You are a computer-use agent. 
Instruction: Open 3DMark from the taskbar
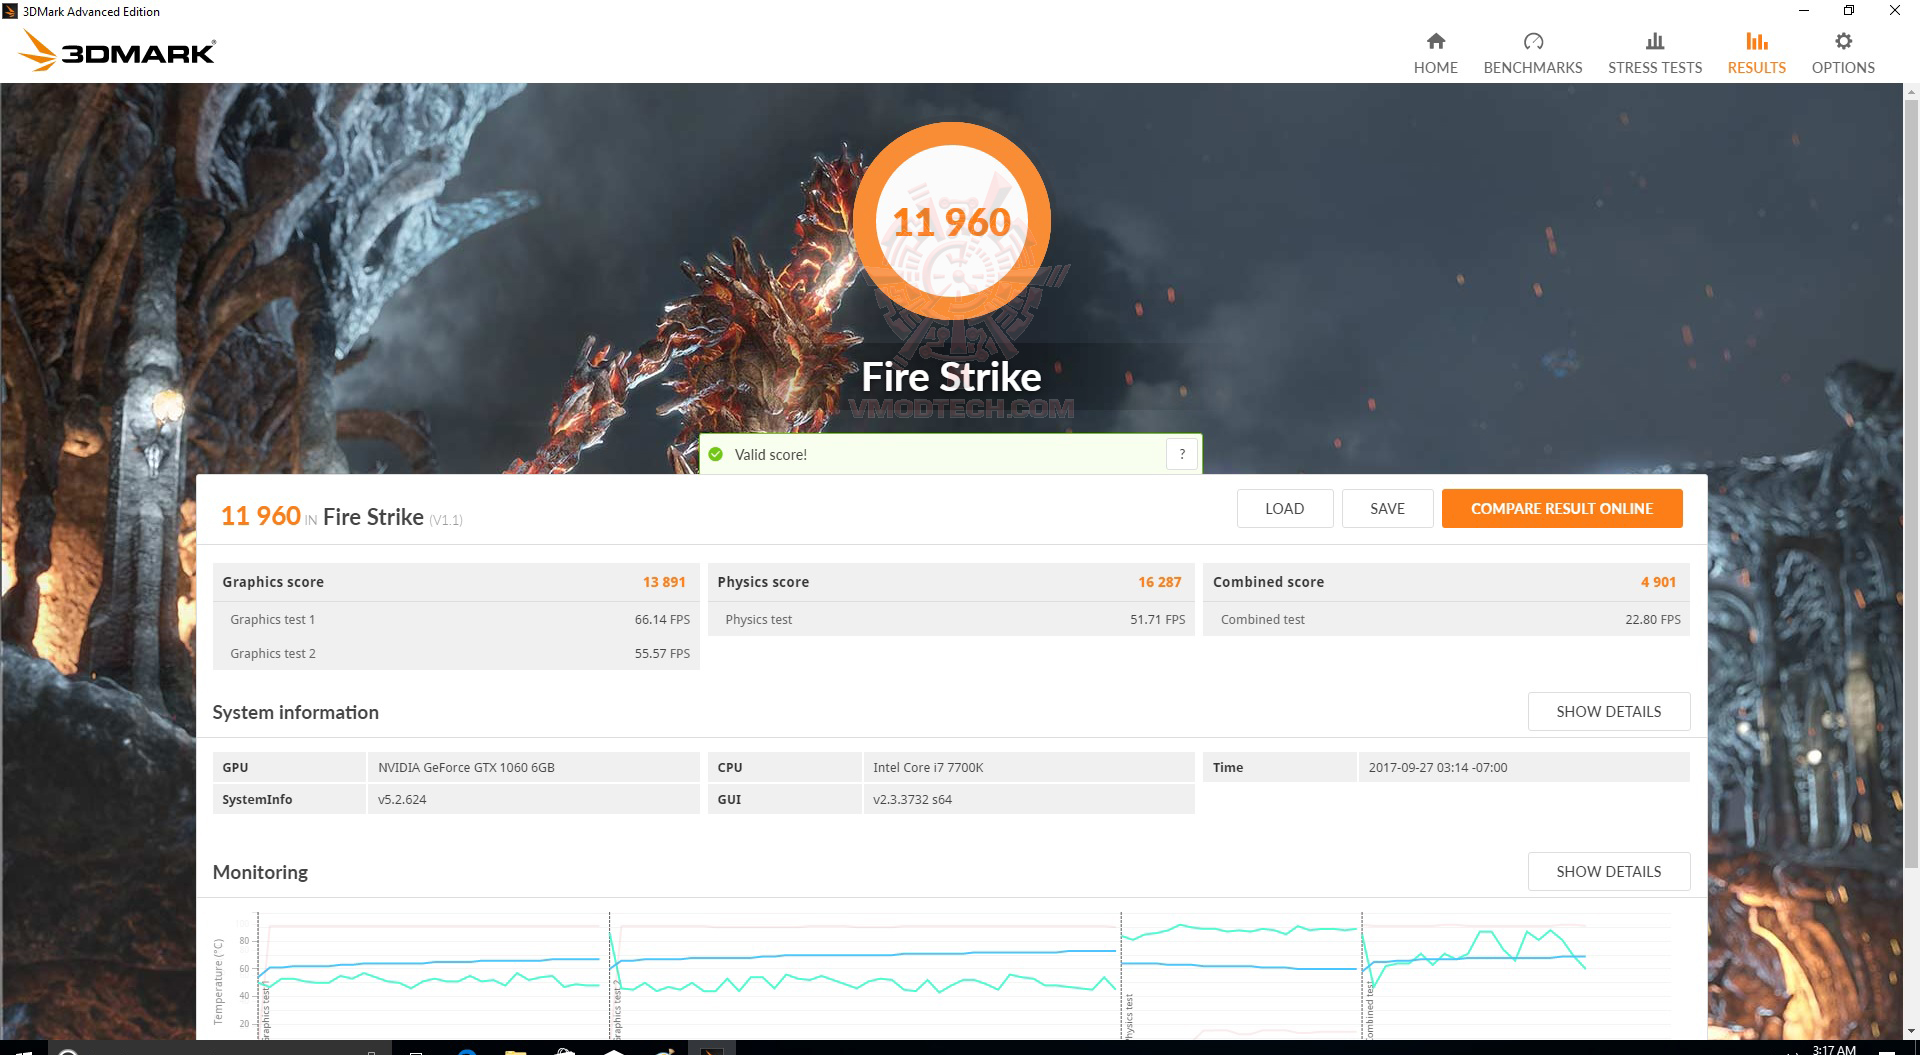click(x=711, y=1048)
